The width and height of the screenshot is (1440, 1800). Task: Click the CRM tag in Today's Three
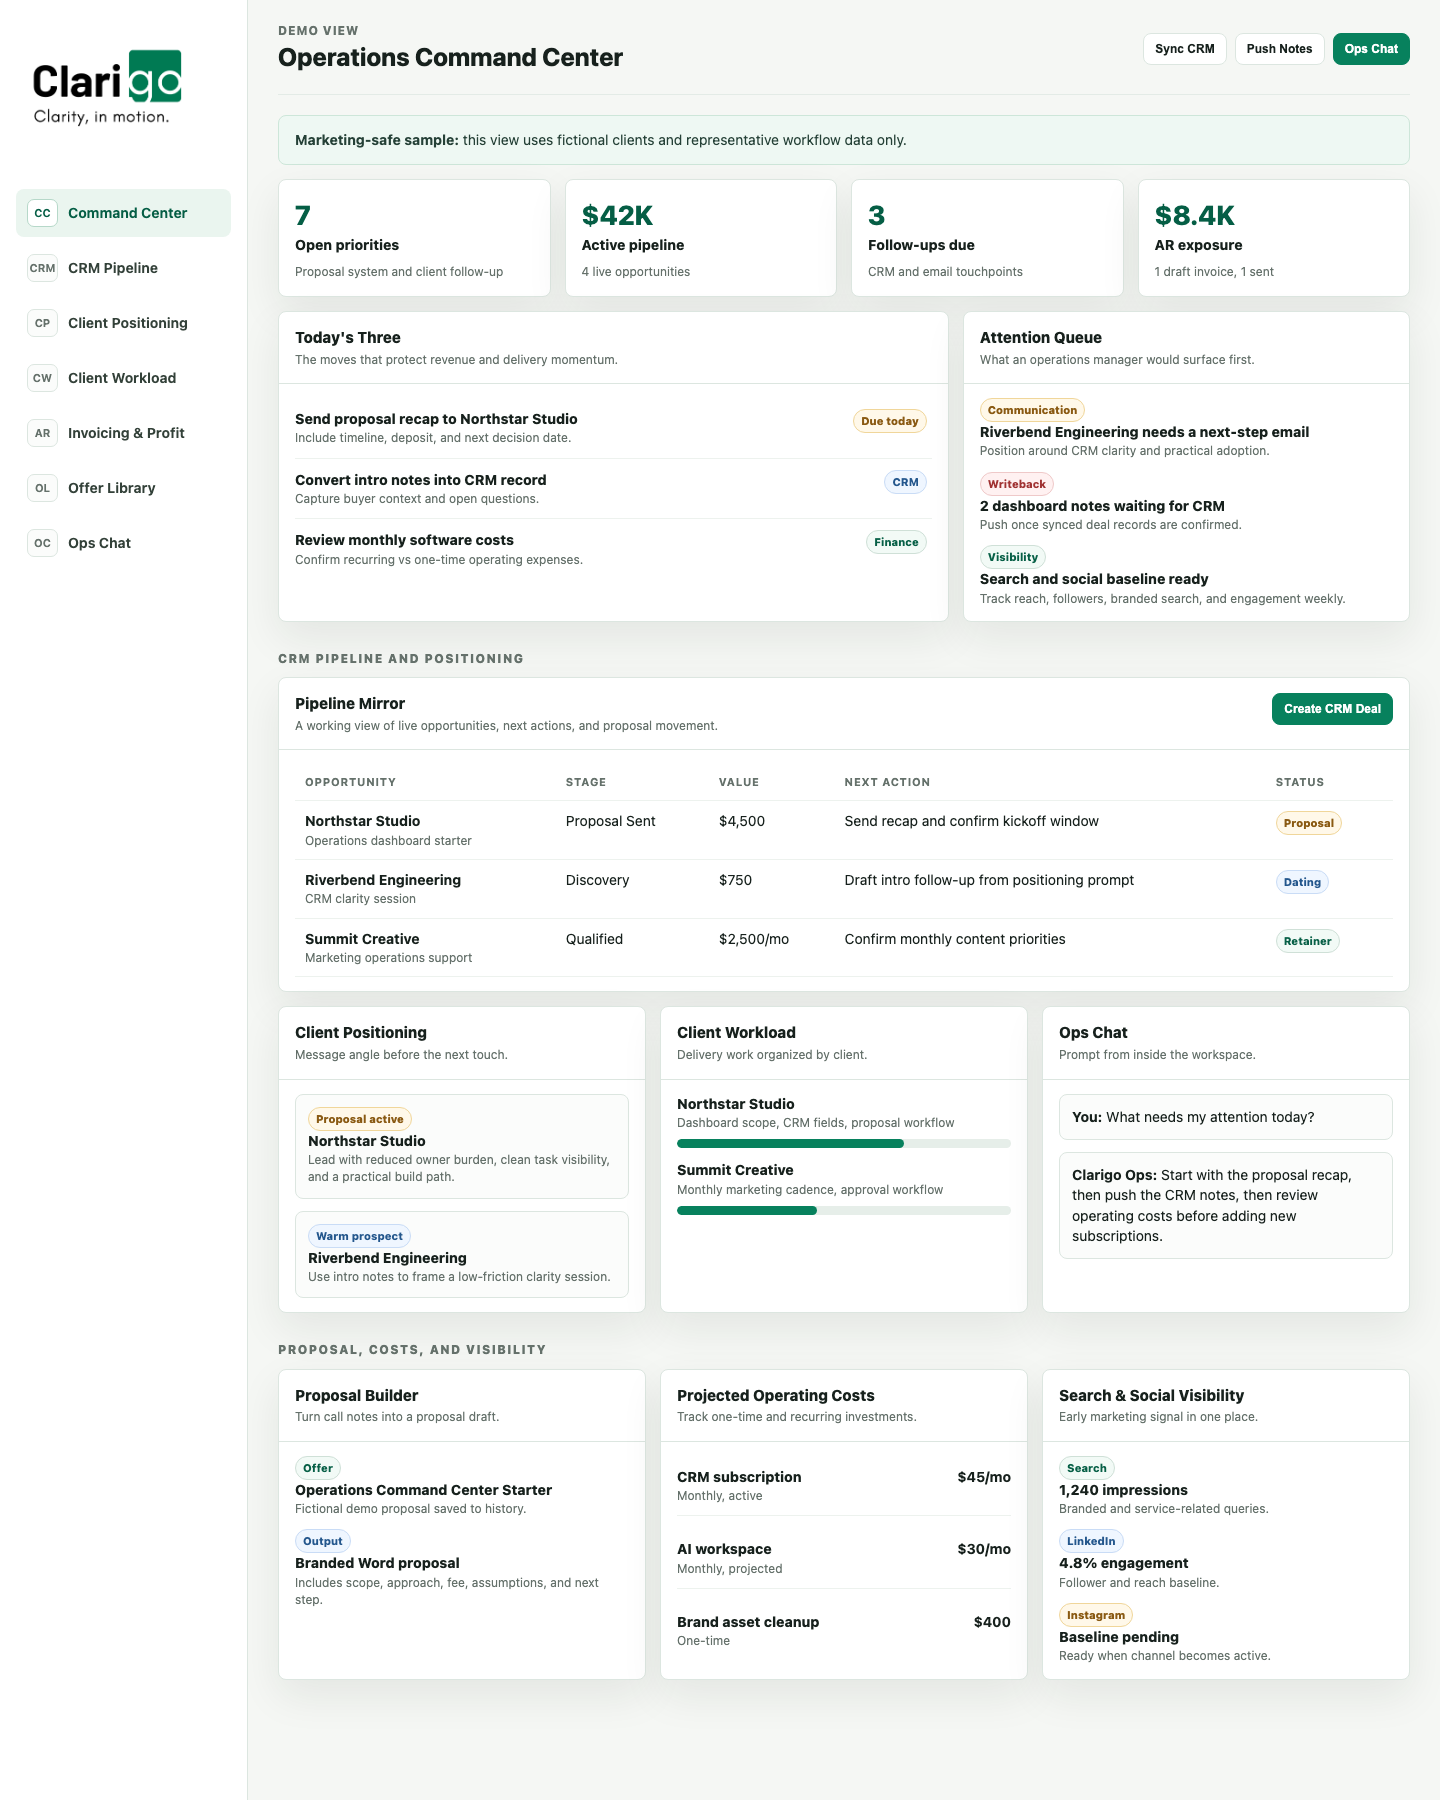click(905, 482)
